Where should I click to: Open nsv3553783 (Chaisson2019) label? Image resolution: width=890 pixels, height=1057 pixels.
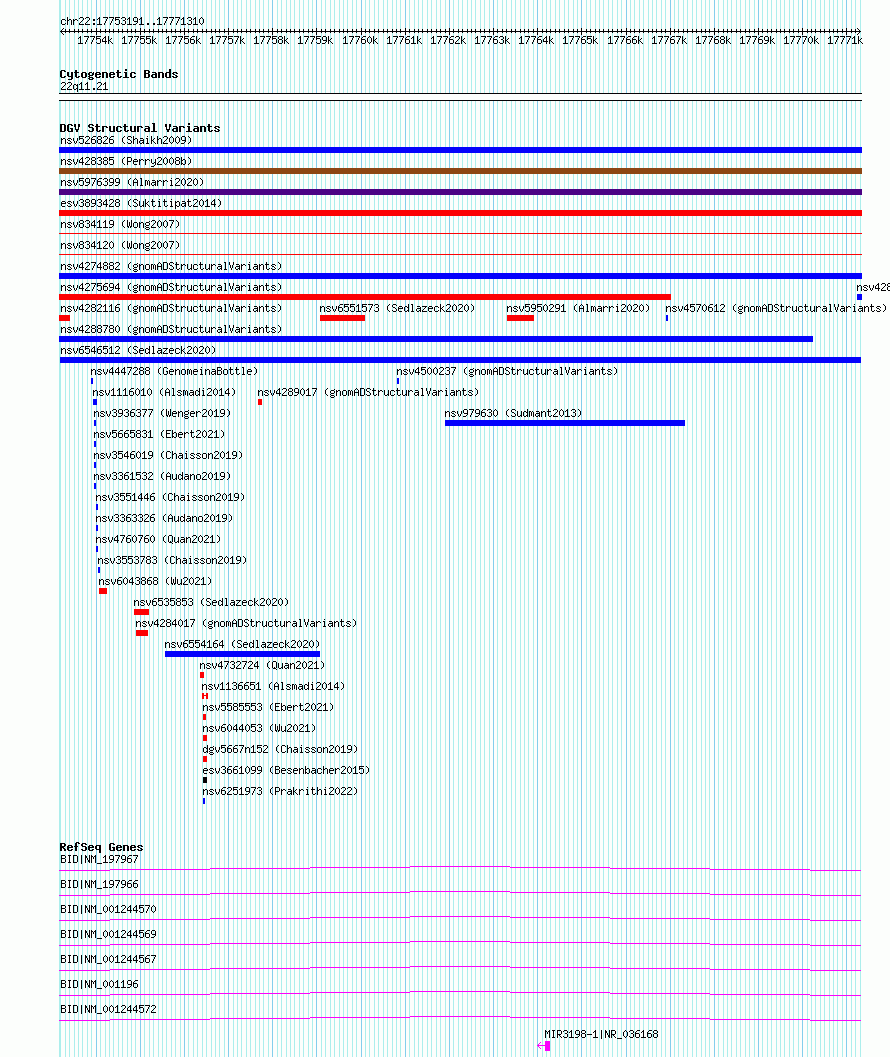pos(172,560)
